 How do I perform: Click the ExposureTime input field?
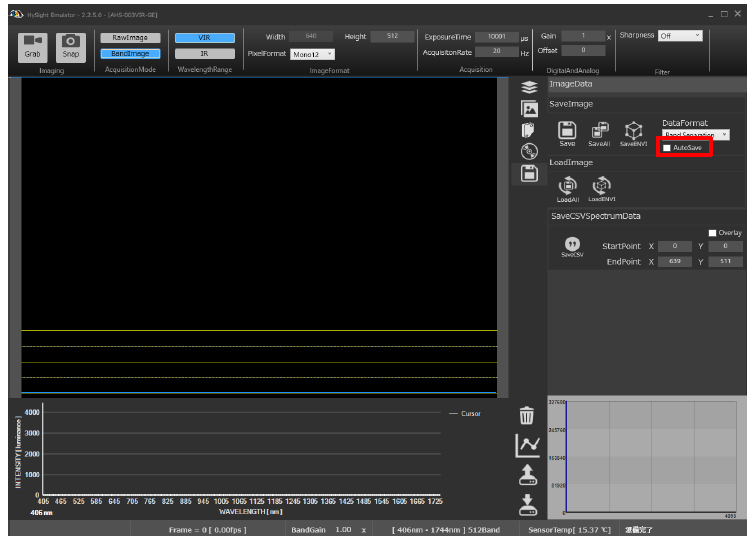coord(497,36)
